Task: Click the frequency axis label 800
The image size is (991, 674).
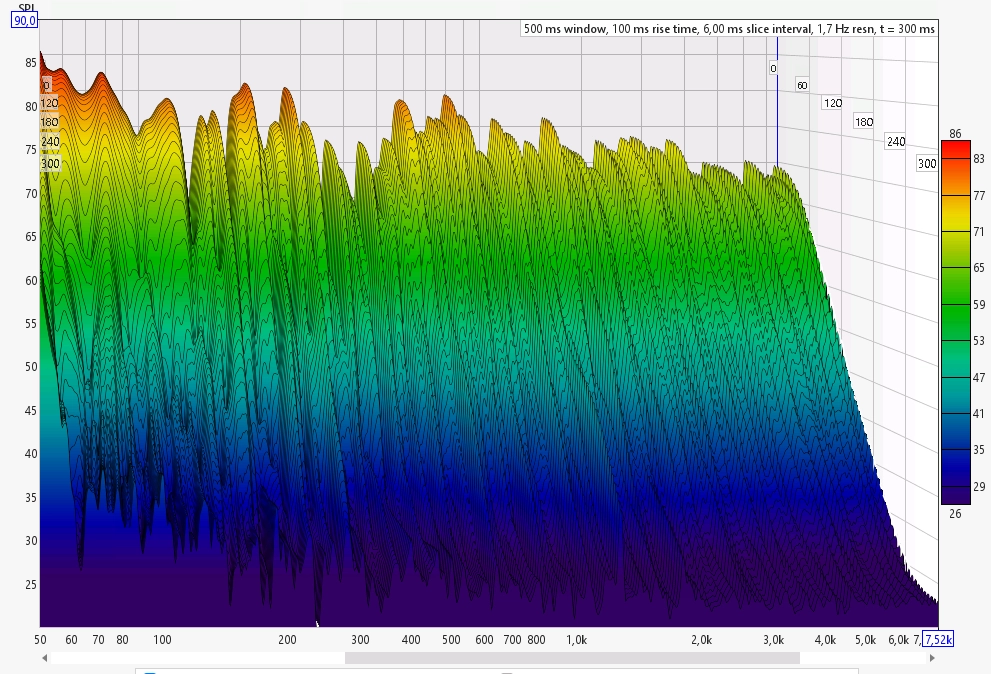Action: click(x=536, y=640)
